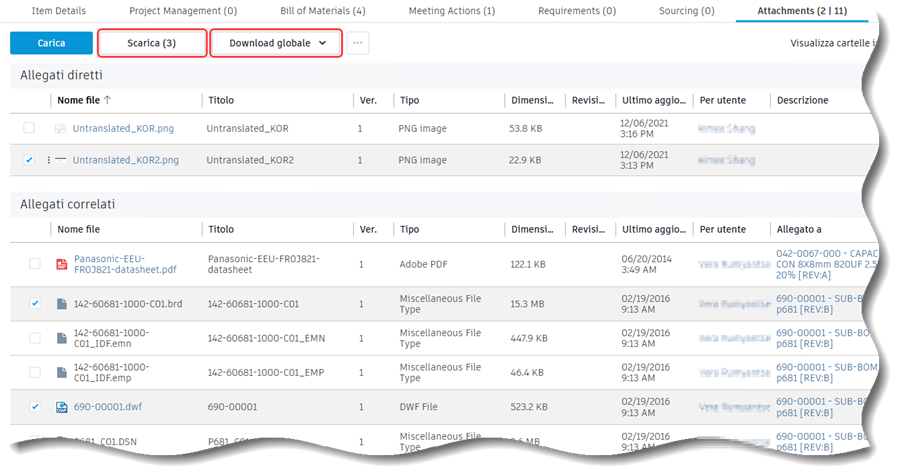The width and height of the screenshot is (900, 476).
Task: Select the Panasonic datasheet row checkbox
Action: pyautogui.click(x=35, y=264)
